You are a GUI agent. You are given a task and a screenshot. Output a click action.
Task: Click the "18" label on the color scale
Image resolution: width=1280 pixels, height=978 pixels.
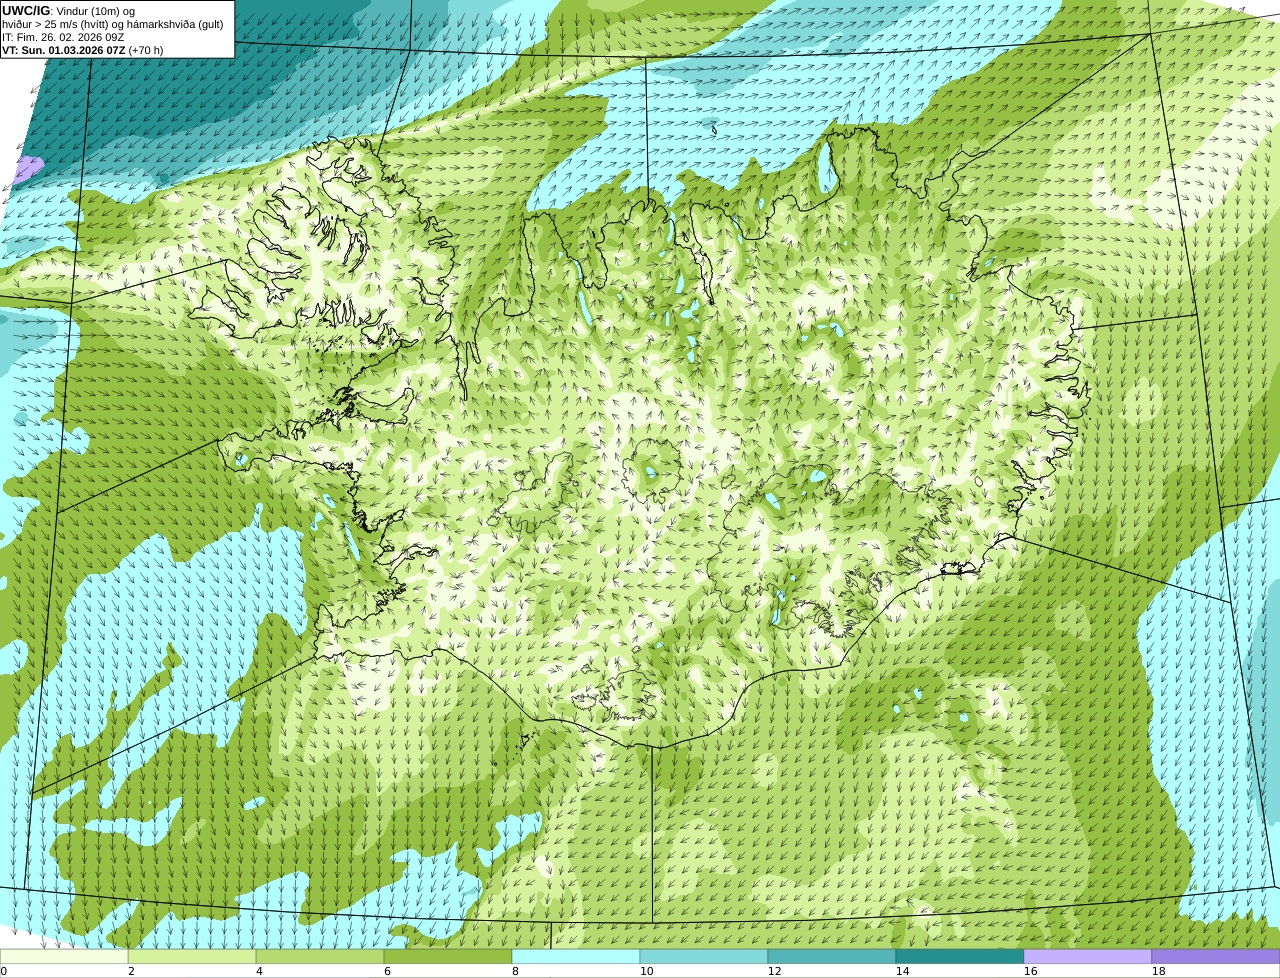coord(1158,971)
